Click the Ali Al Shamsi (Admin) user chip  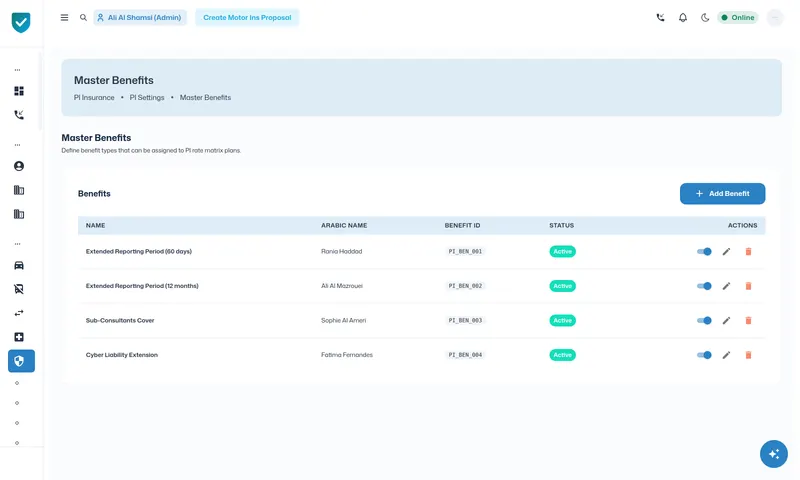pos(140,17)
